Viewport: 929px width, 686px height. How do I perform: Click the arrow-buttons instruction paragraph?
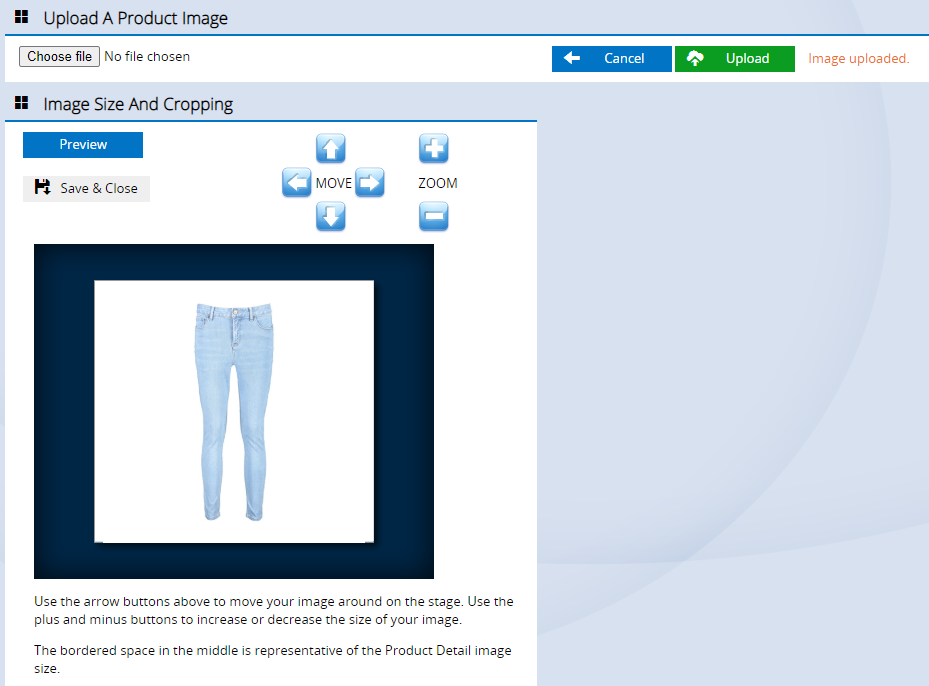[x=274, y=611]
